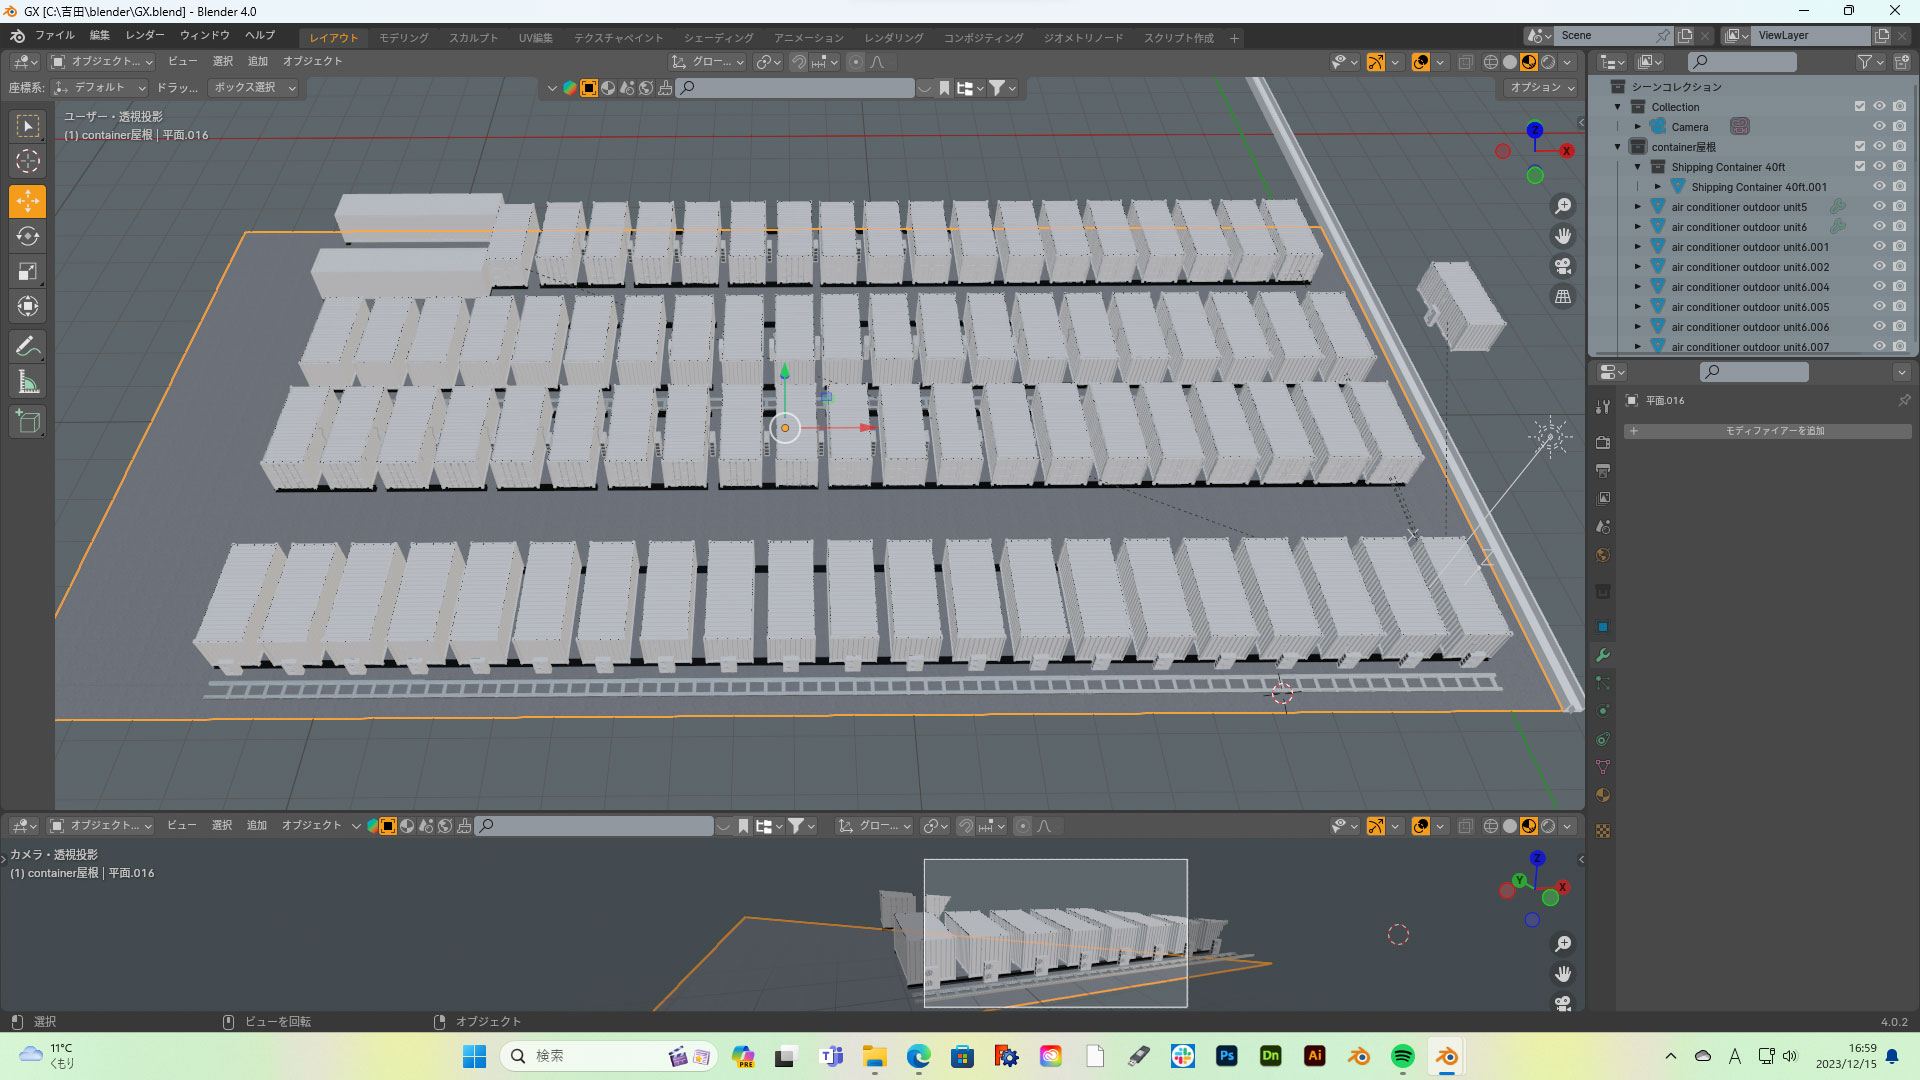
Task: Select the Select Box tool
Action: coord(28,126)
